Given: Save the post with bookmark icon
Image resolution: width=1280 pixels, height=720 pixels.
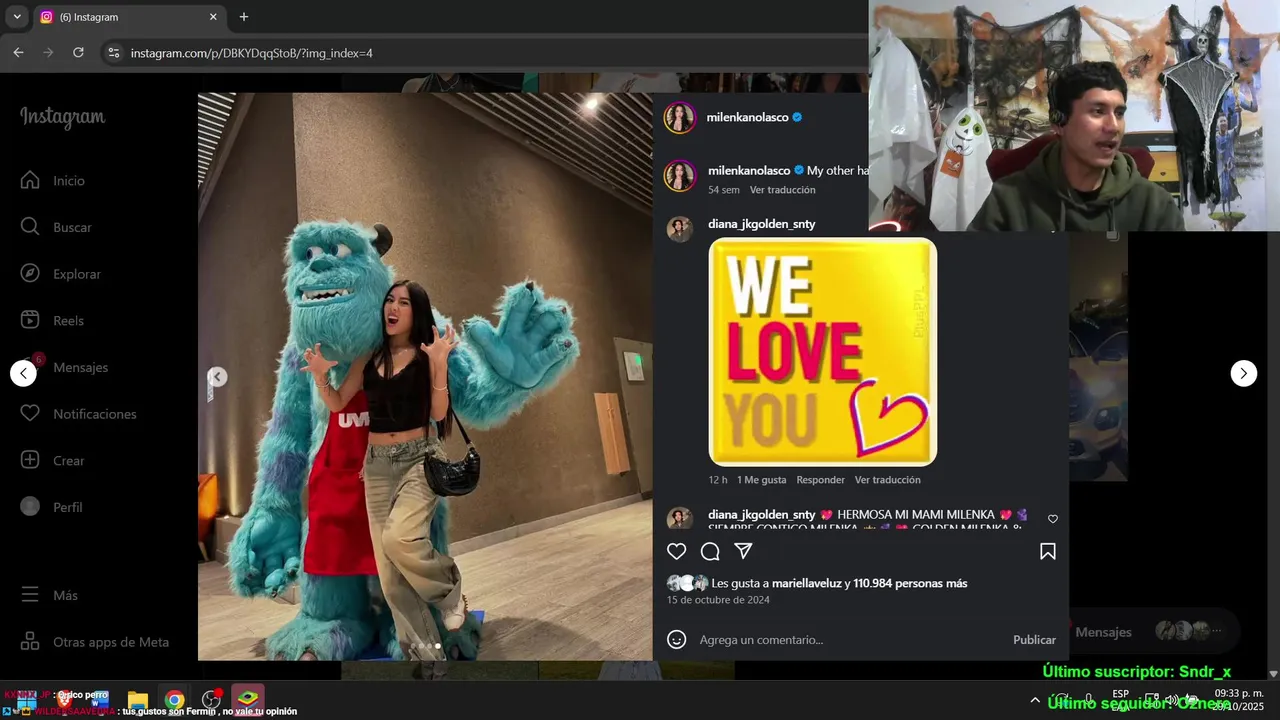Looking at the screenshot, I should (x=1048, y=551).
